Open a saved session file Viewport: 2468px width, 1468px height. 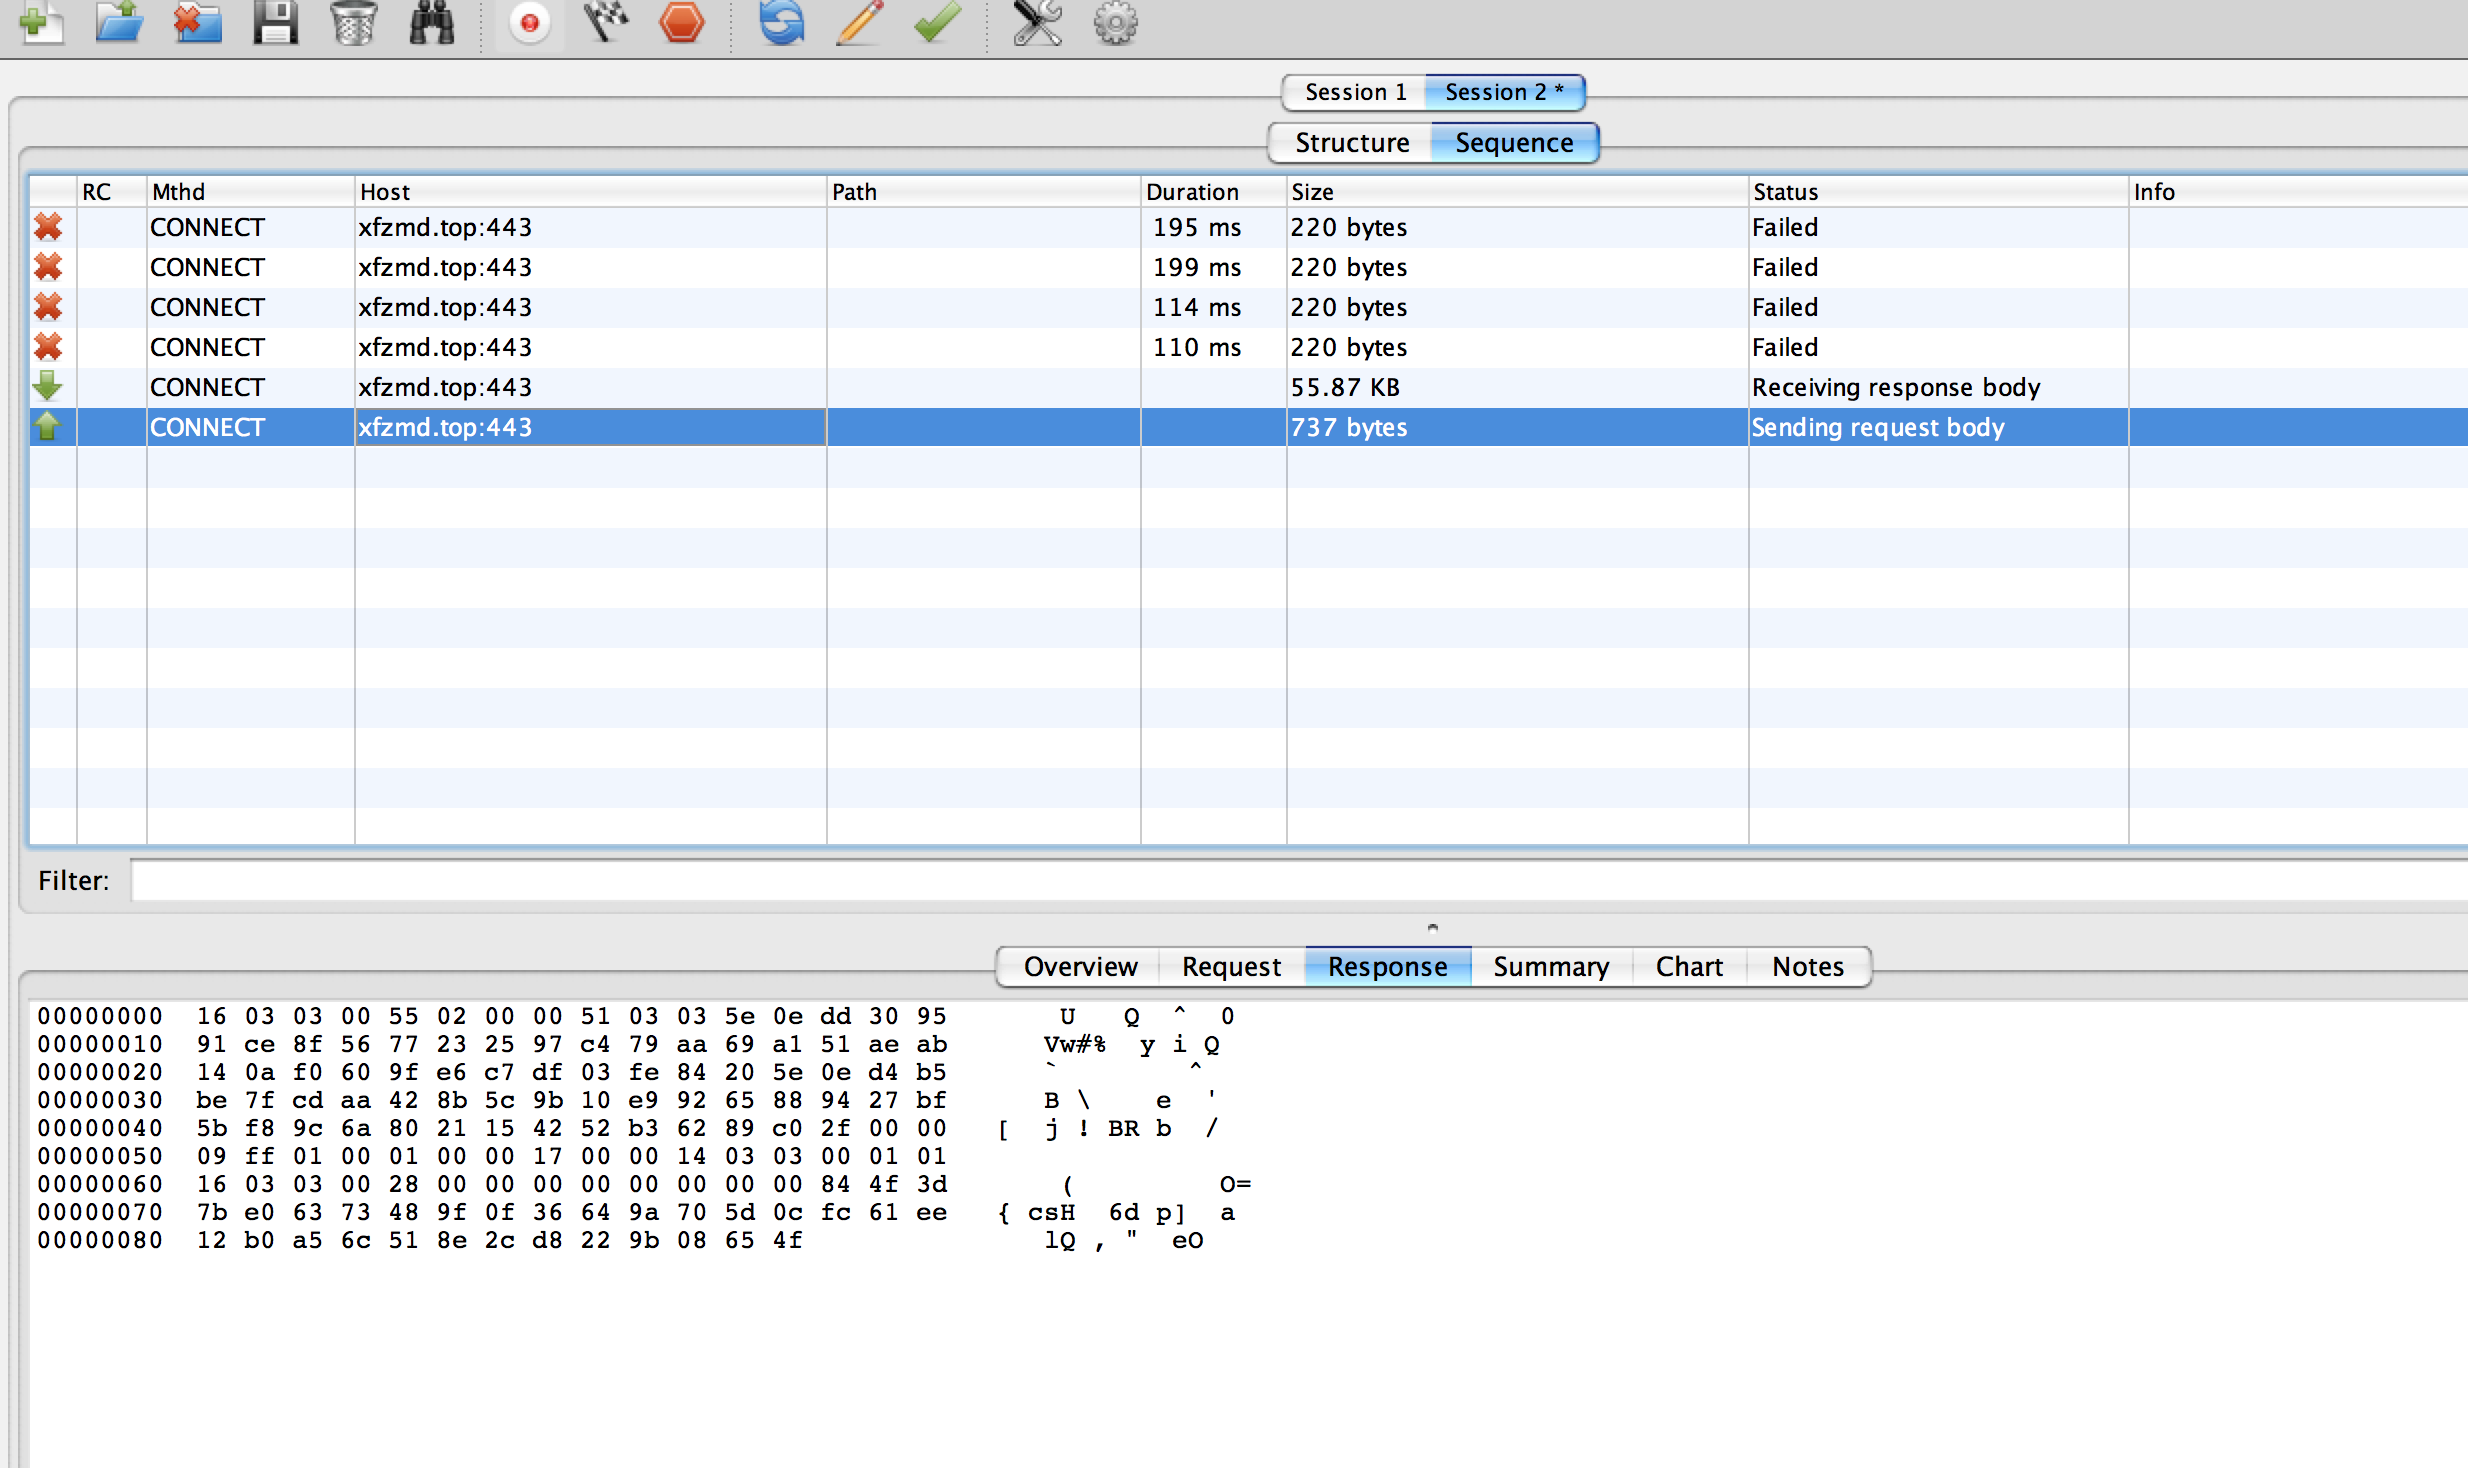pos(119,22)
